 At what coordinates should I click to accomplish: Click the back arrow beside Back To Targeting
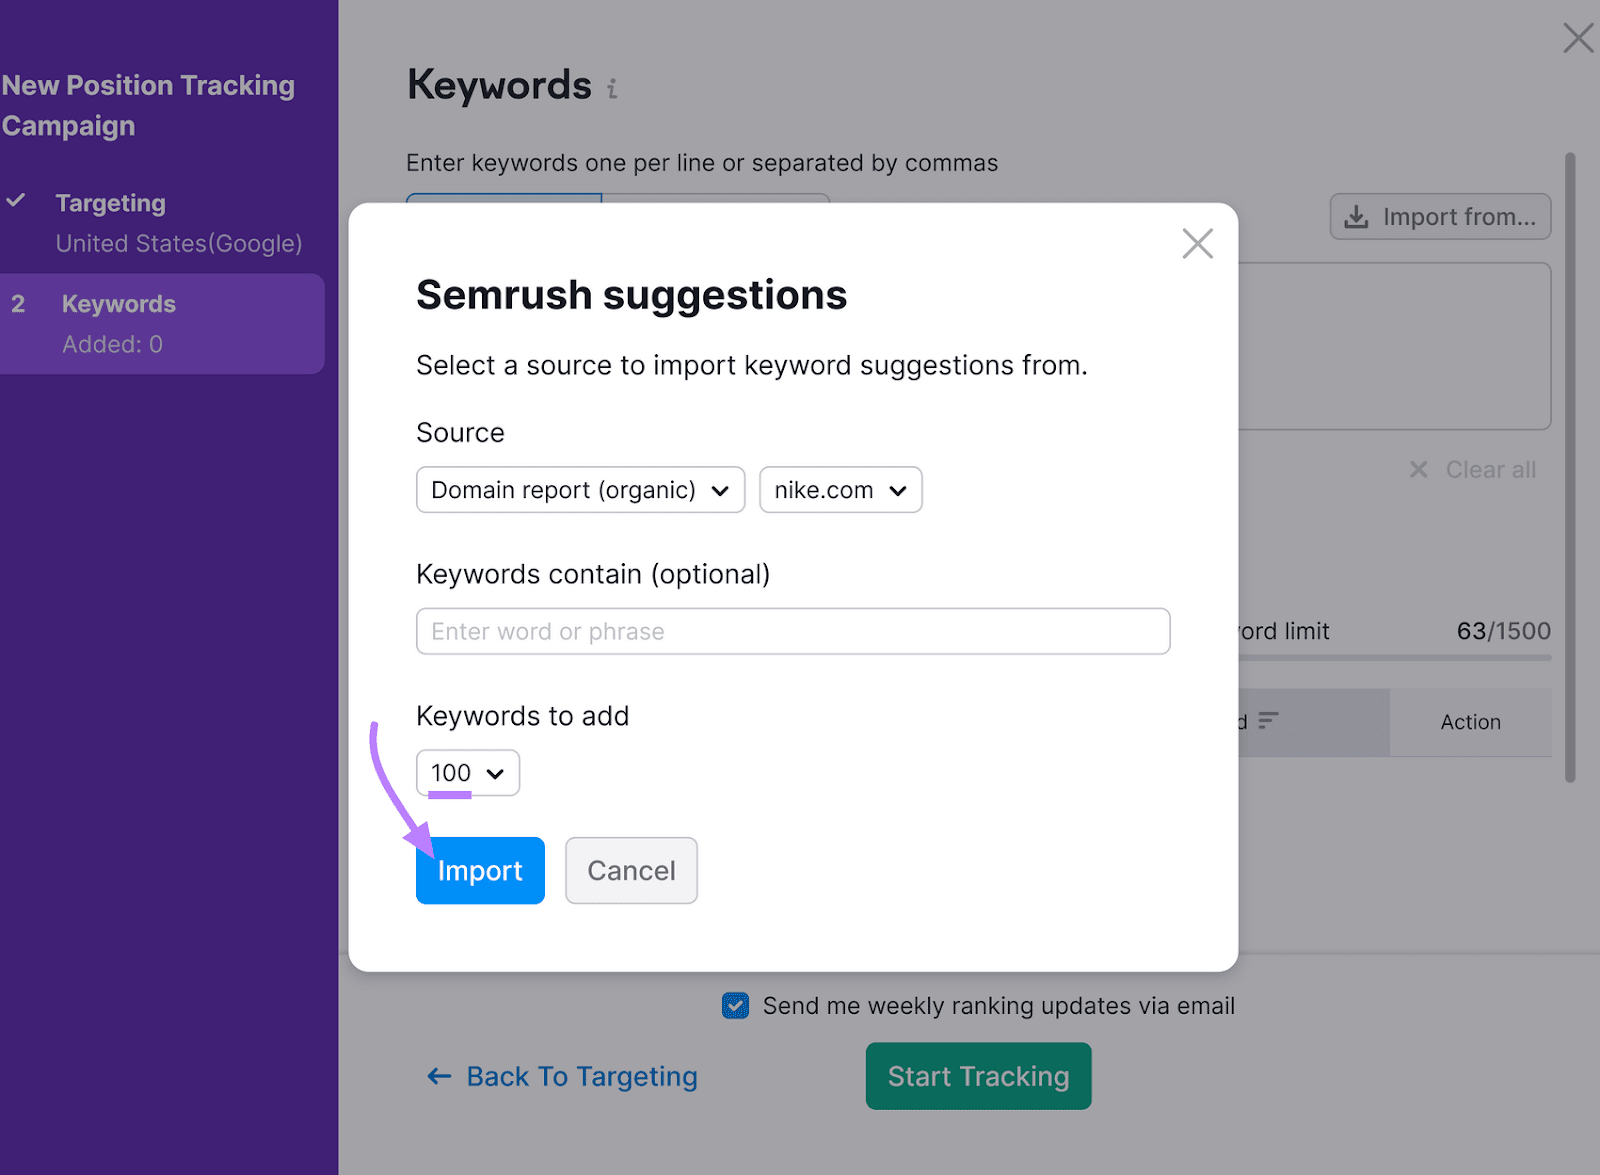point(439,1076)
